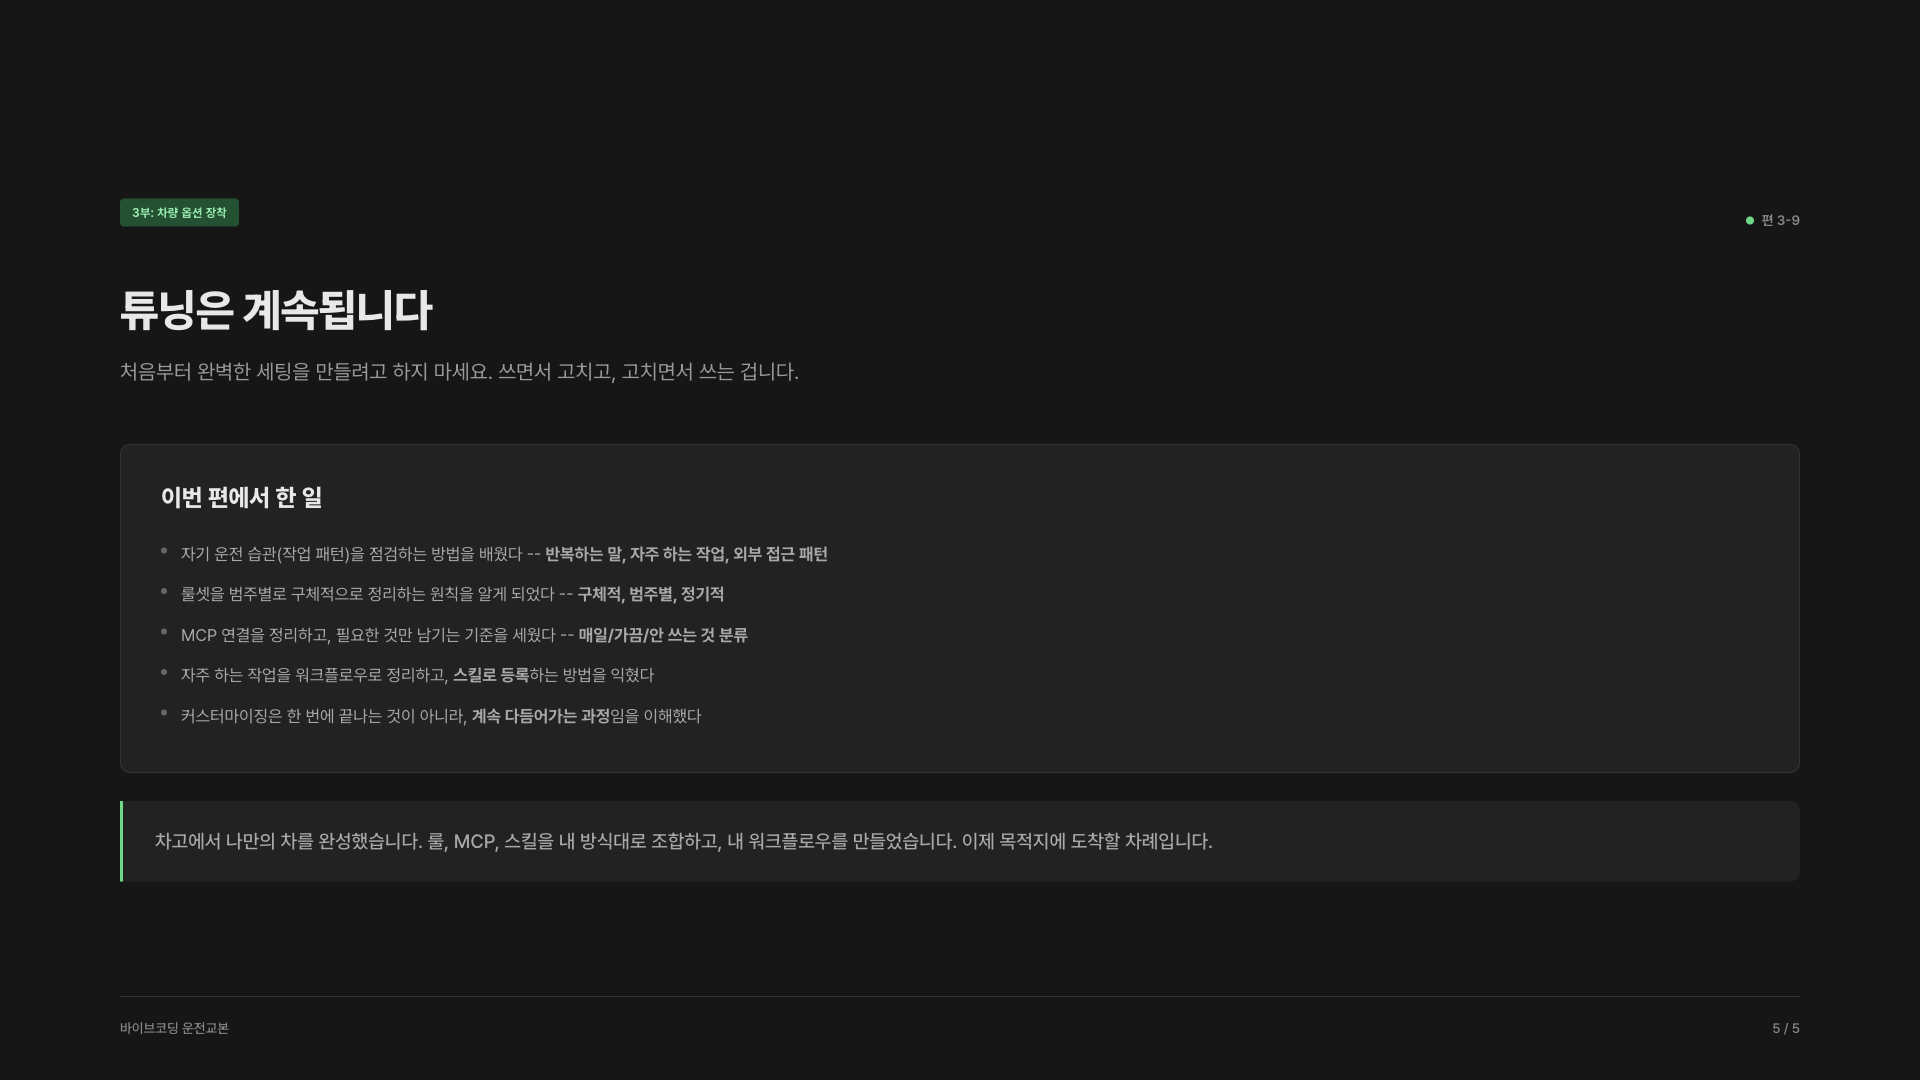Click the quote text starting with 차고에서 나만의 차를

[x=683, y=841]
